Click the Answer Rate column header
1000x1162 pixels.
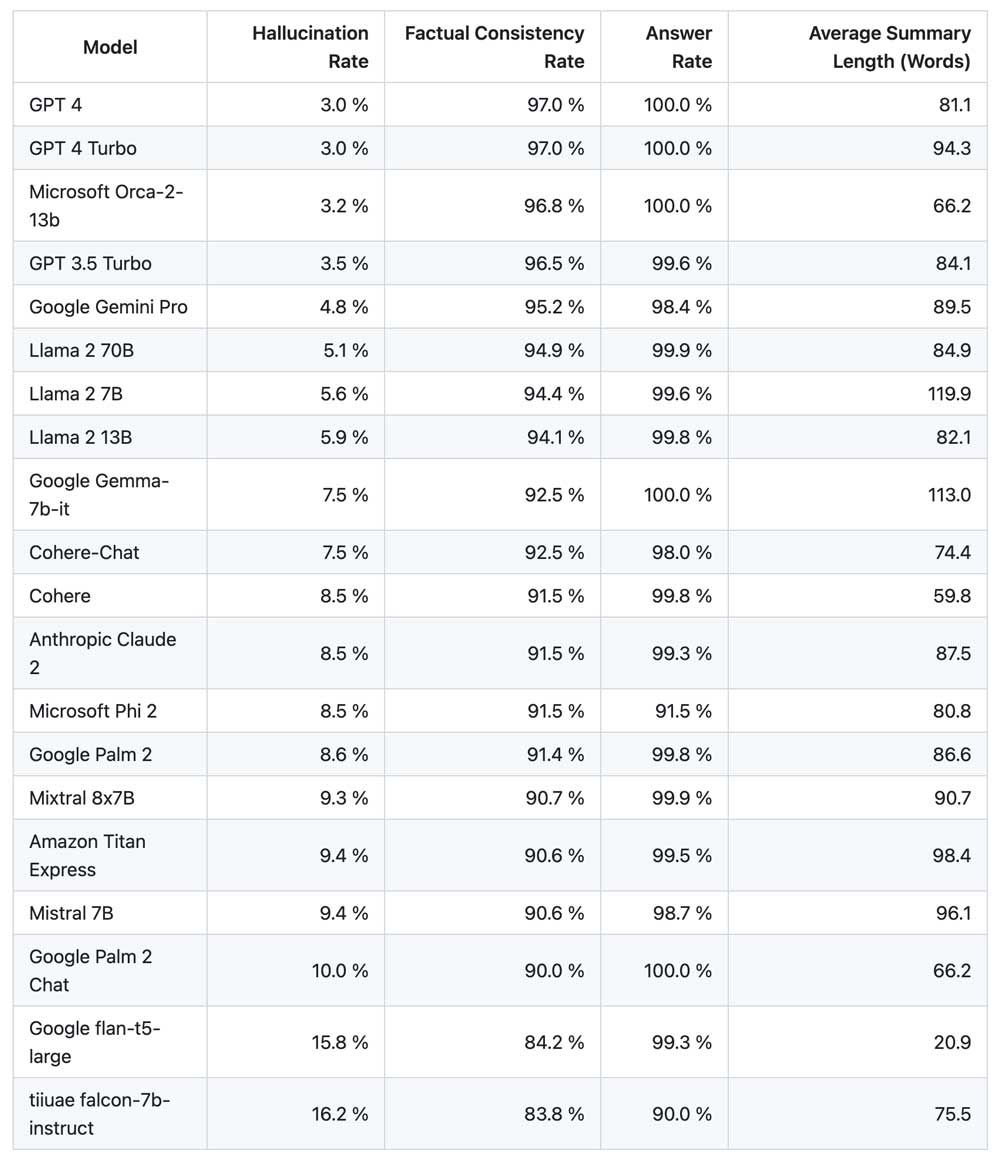point(678,47)
